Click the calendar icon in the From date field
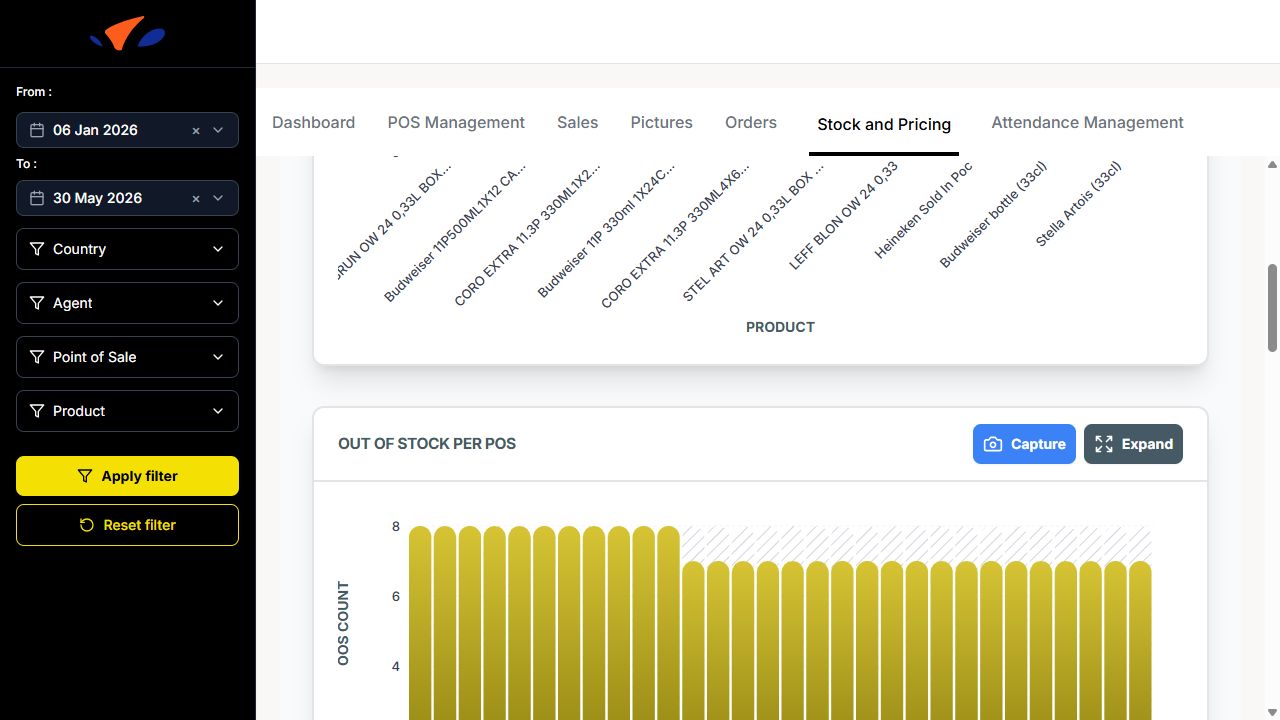1280x720 pixels. click(37, 130)
